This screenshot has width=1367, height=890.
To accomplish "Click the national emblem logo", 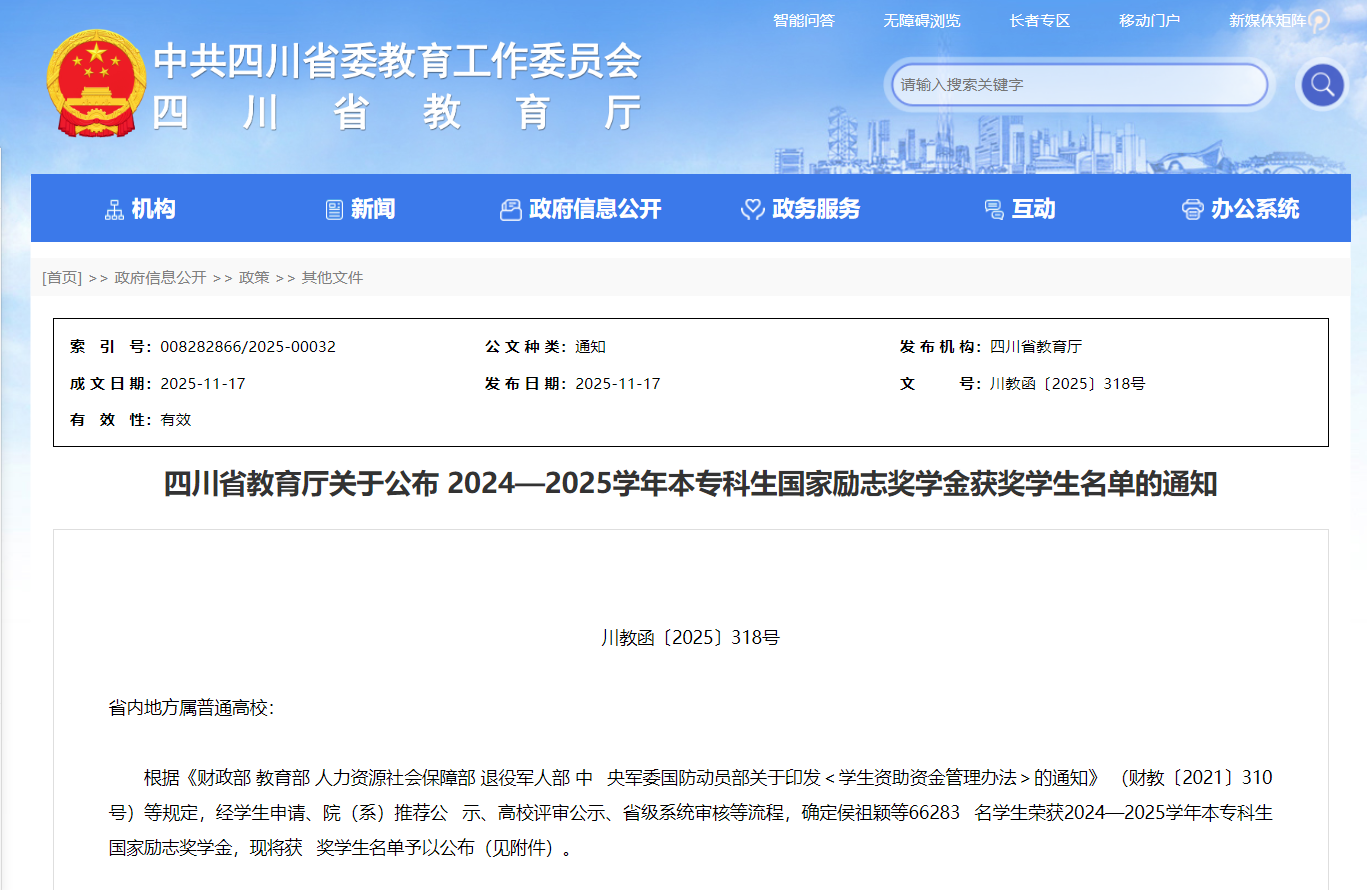I will (96, 84).
